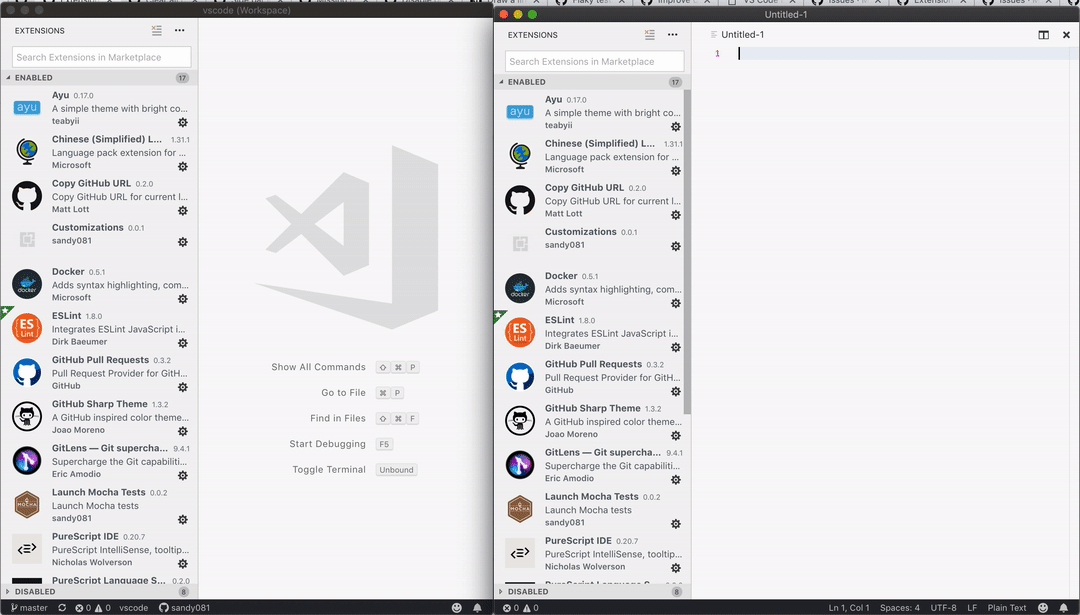Open GitHub Sharp Theme gear in left window

183,431
